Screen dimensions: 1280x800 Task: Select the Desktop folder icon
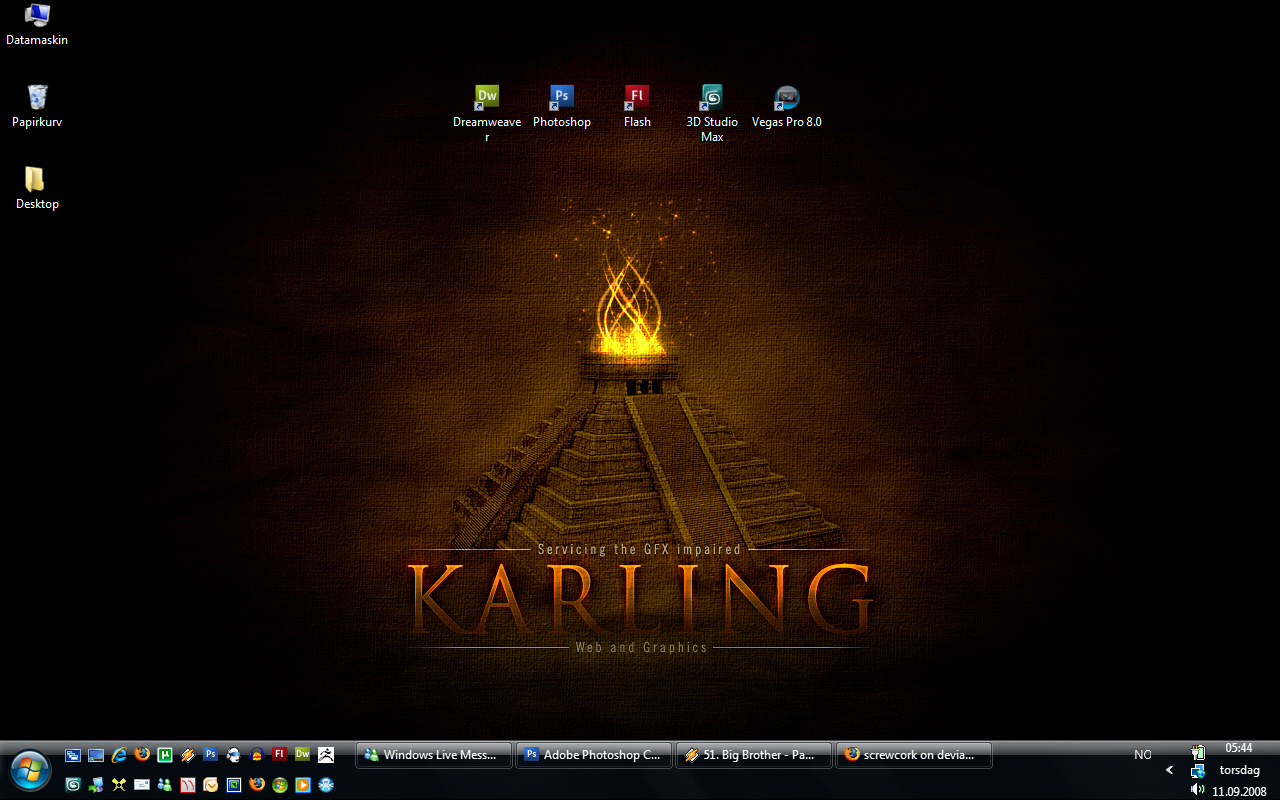[37, 189]
